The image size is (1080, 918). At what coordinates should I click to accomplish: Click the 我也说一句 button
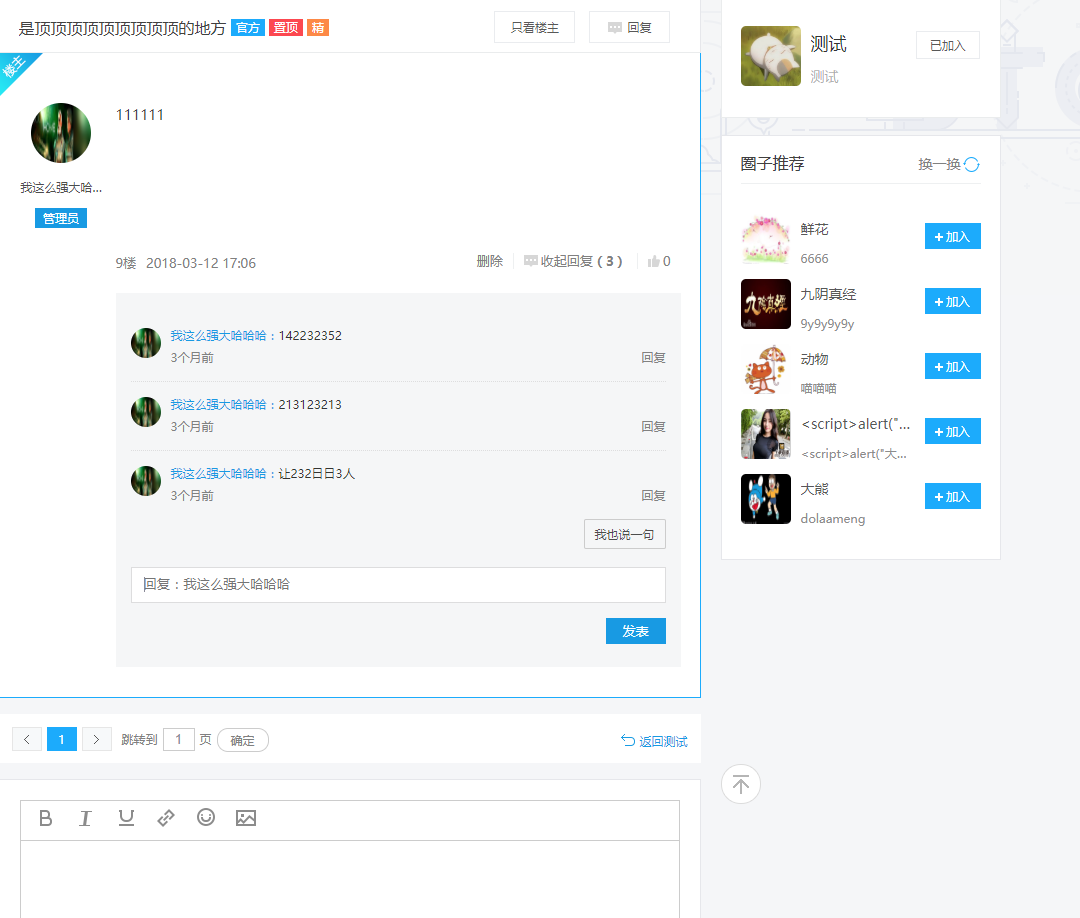pos(624,534)
